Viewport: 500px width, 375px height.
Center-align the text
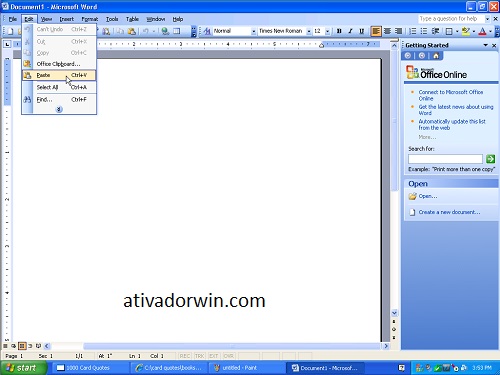pyautogui.click(x=387, y=31)
